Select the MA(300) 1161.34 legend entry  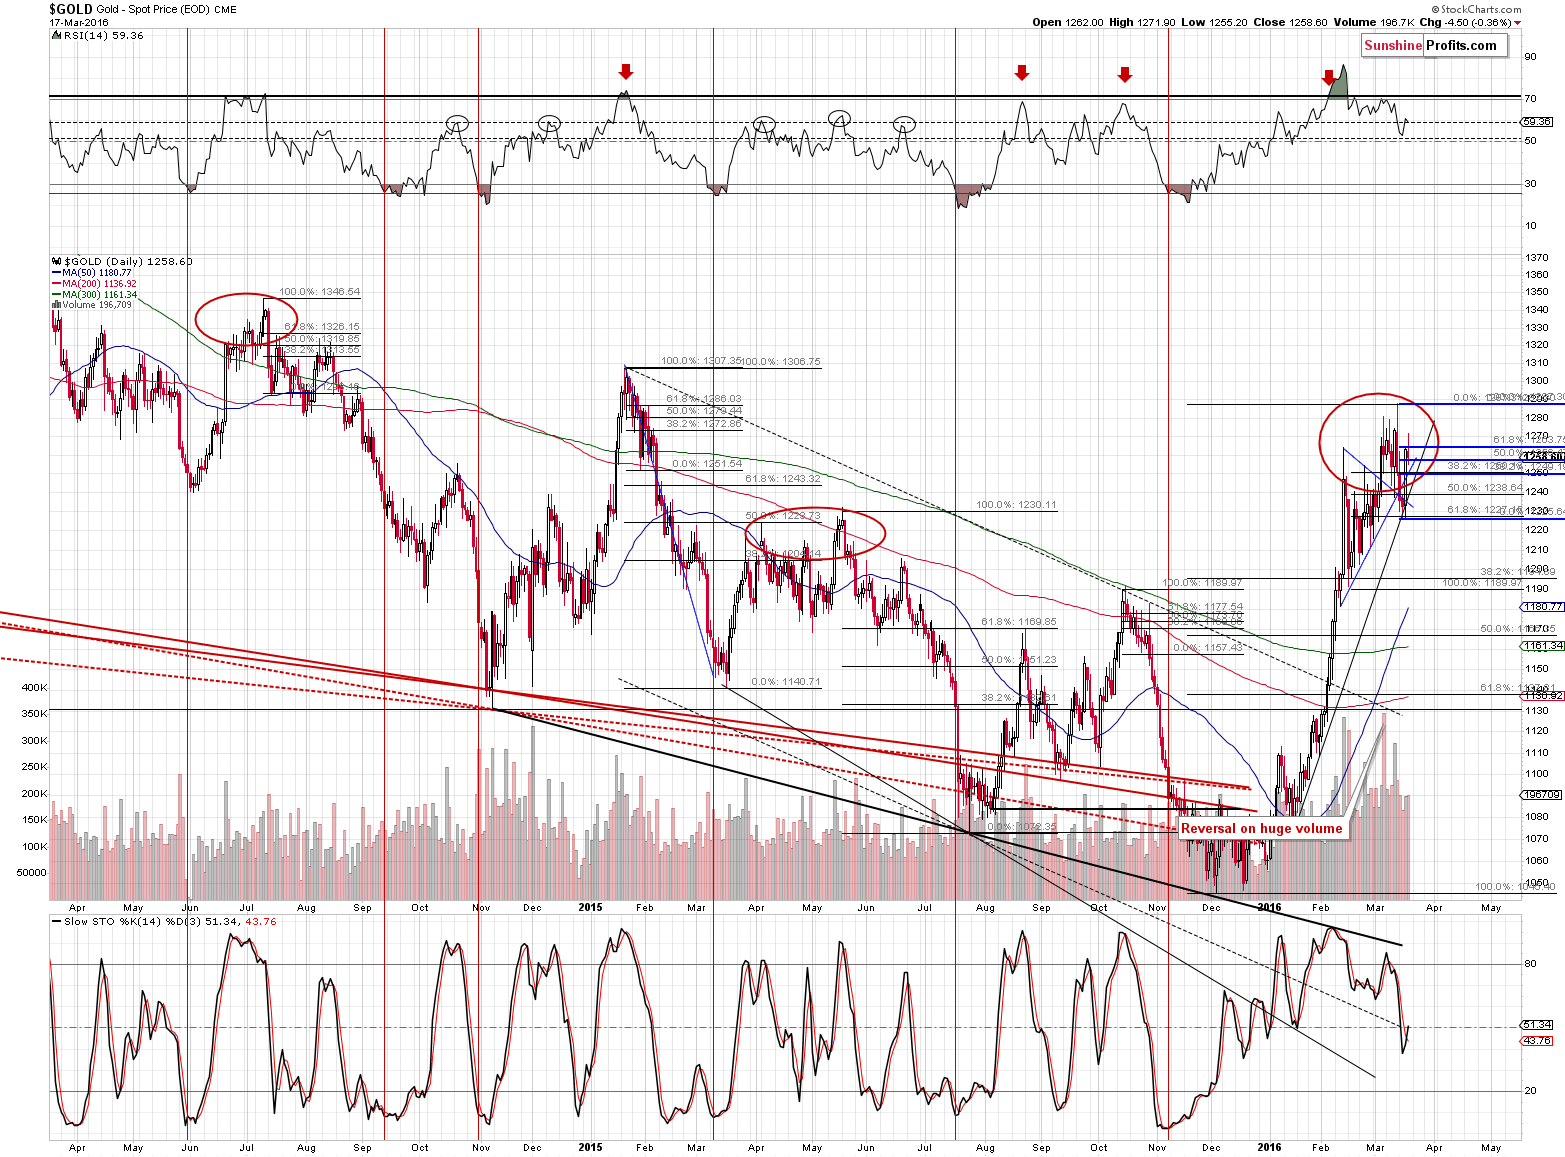pos(93,295)
